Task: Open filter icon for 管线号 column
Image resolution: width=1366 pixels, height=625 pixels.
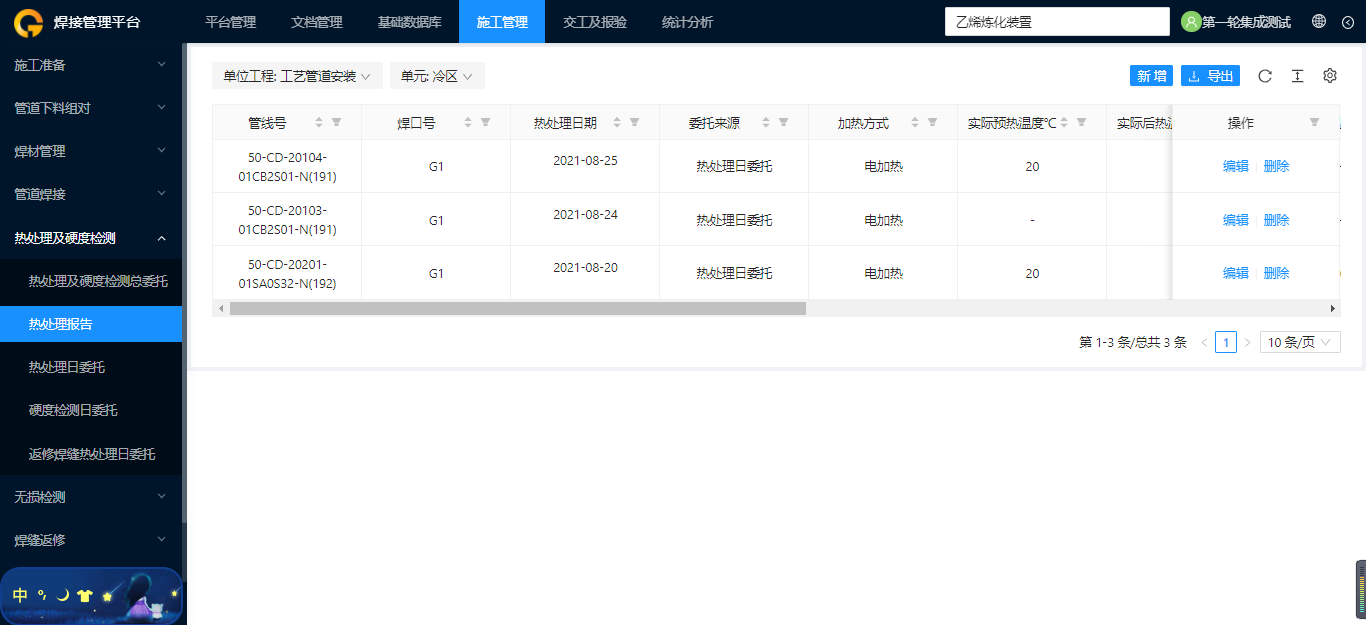Action: [x=336, y=122]
